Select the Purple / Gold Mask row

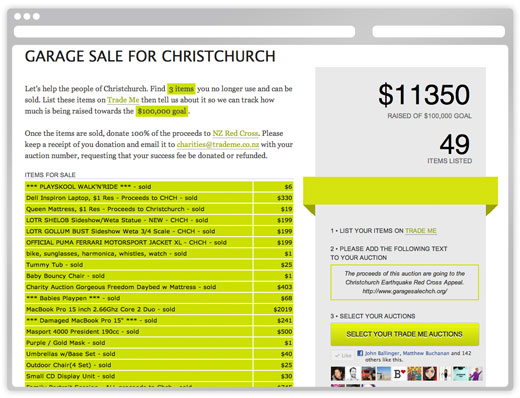pyautogui.click(x=159, y=343)
